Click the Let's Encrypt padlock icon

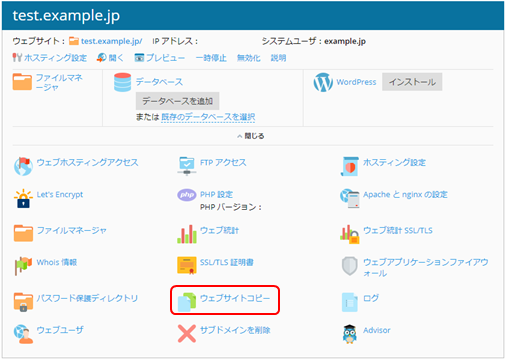click(x=23, y=198)
